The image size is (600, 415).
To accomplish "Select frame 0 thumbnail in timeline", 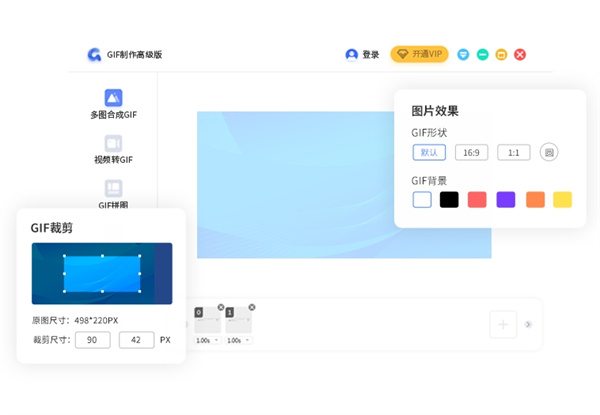I will point(207,320).
